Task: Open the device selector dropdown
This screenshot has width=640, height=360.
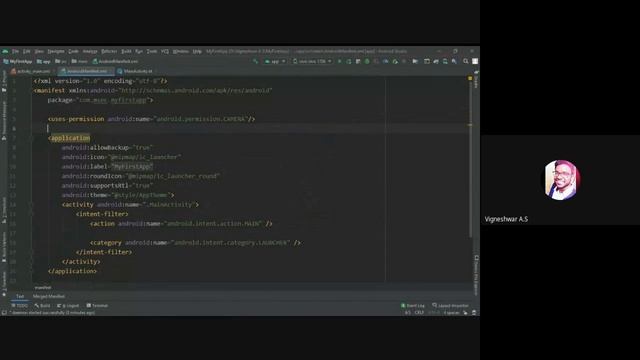Action: tap(312, 61)
